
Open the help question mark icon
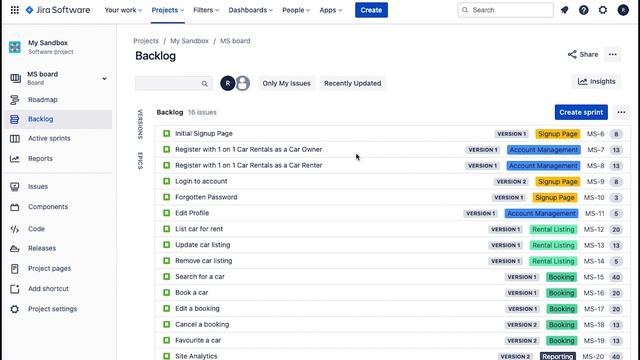click(584, 10)
